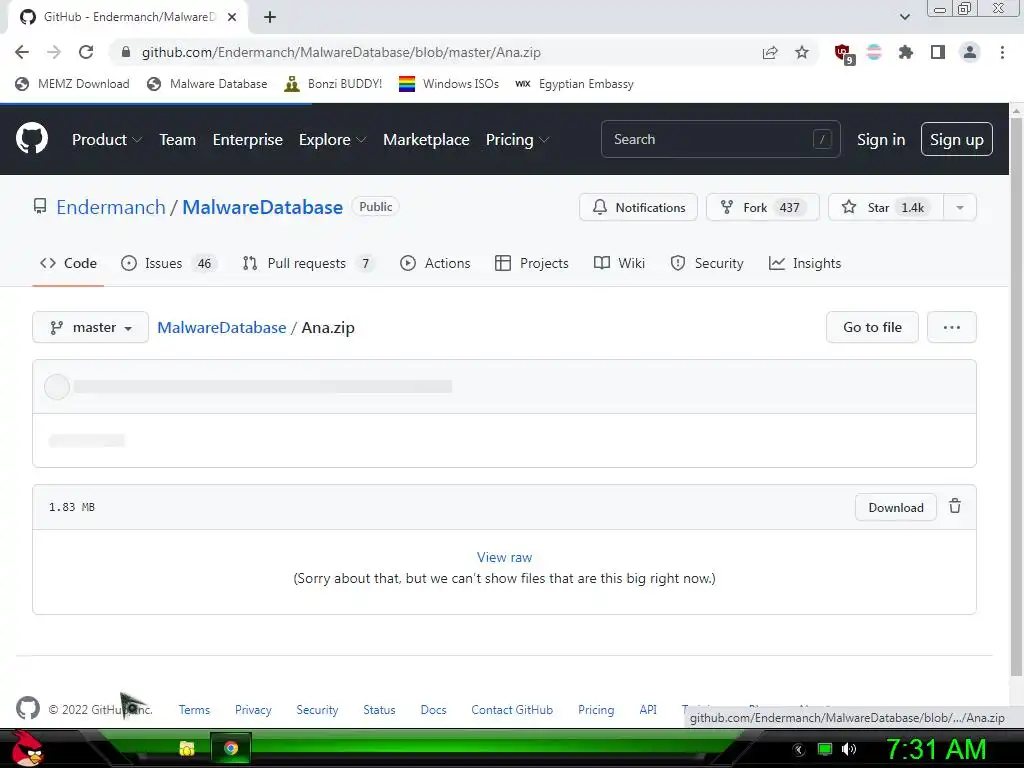Click the Sign in link

coord(880,139)
